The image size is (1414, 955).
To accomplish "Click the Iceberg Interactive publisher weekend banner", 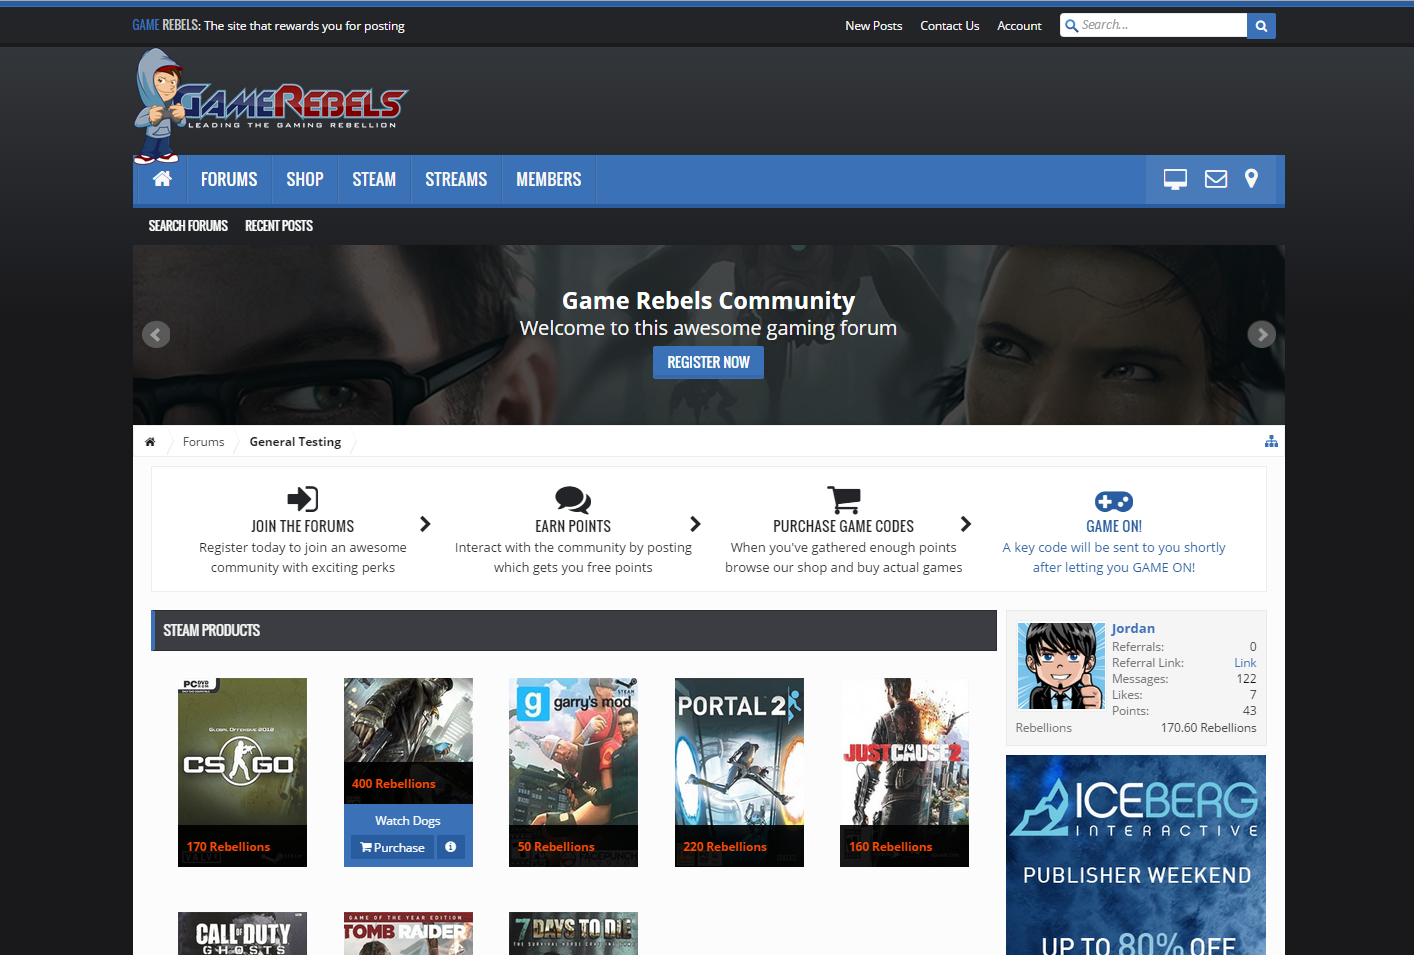I will (x=1136, y=855).
